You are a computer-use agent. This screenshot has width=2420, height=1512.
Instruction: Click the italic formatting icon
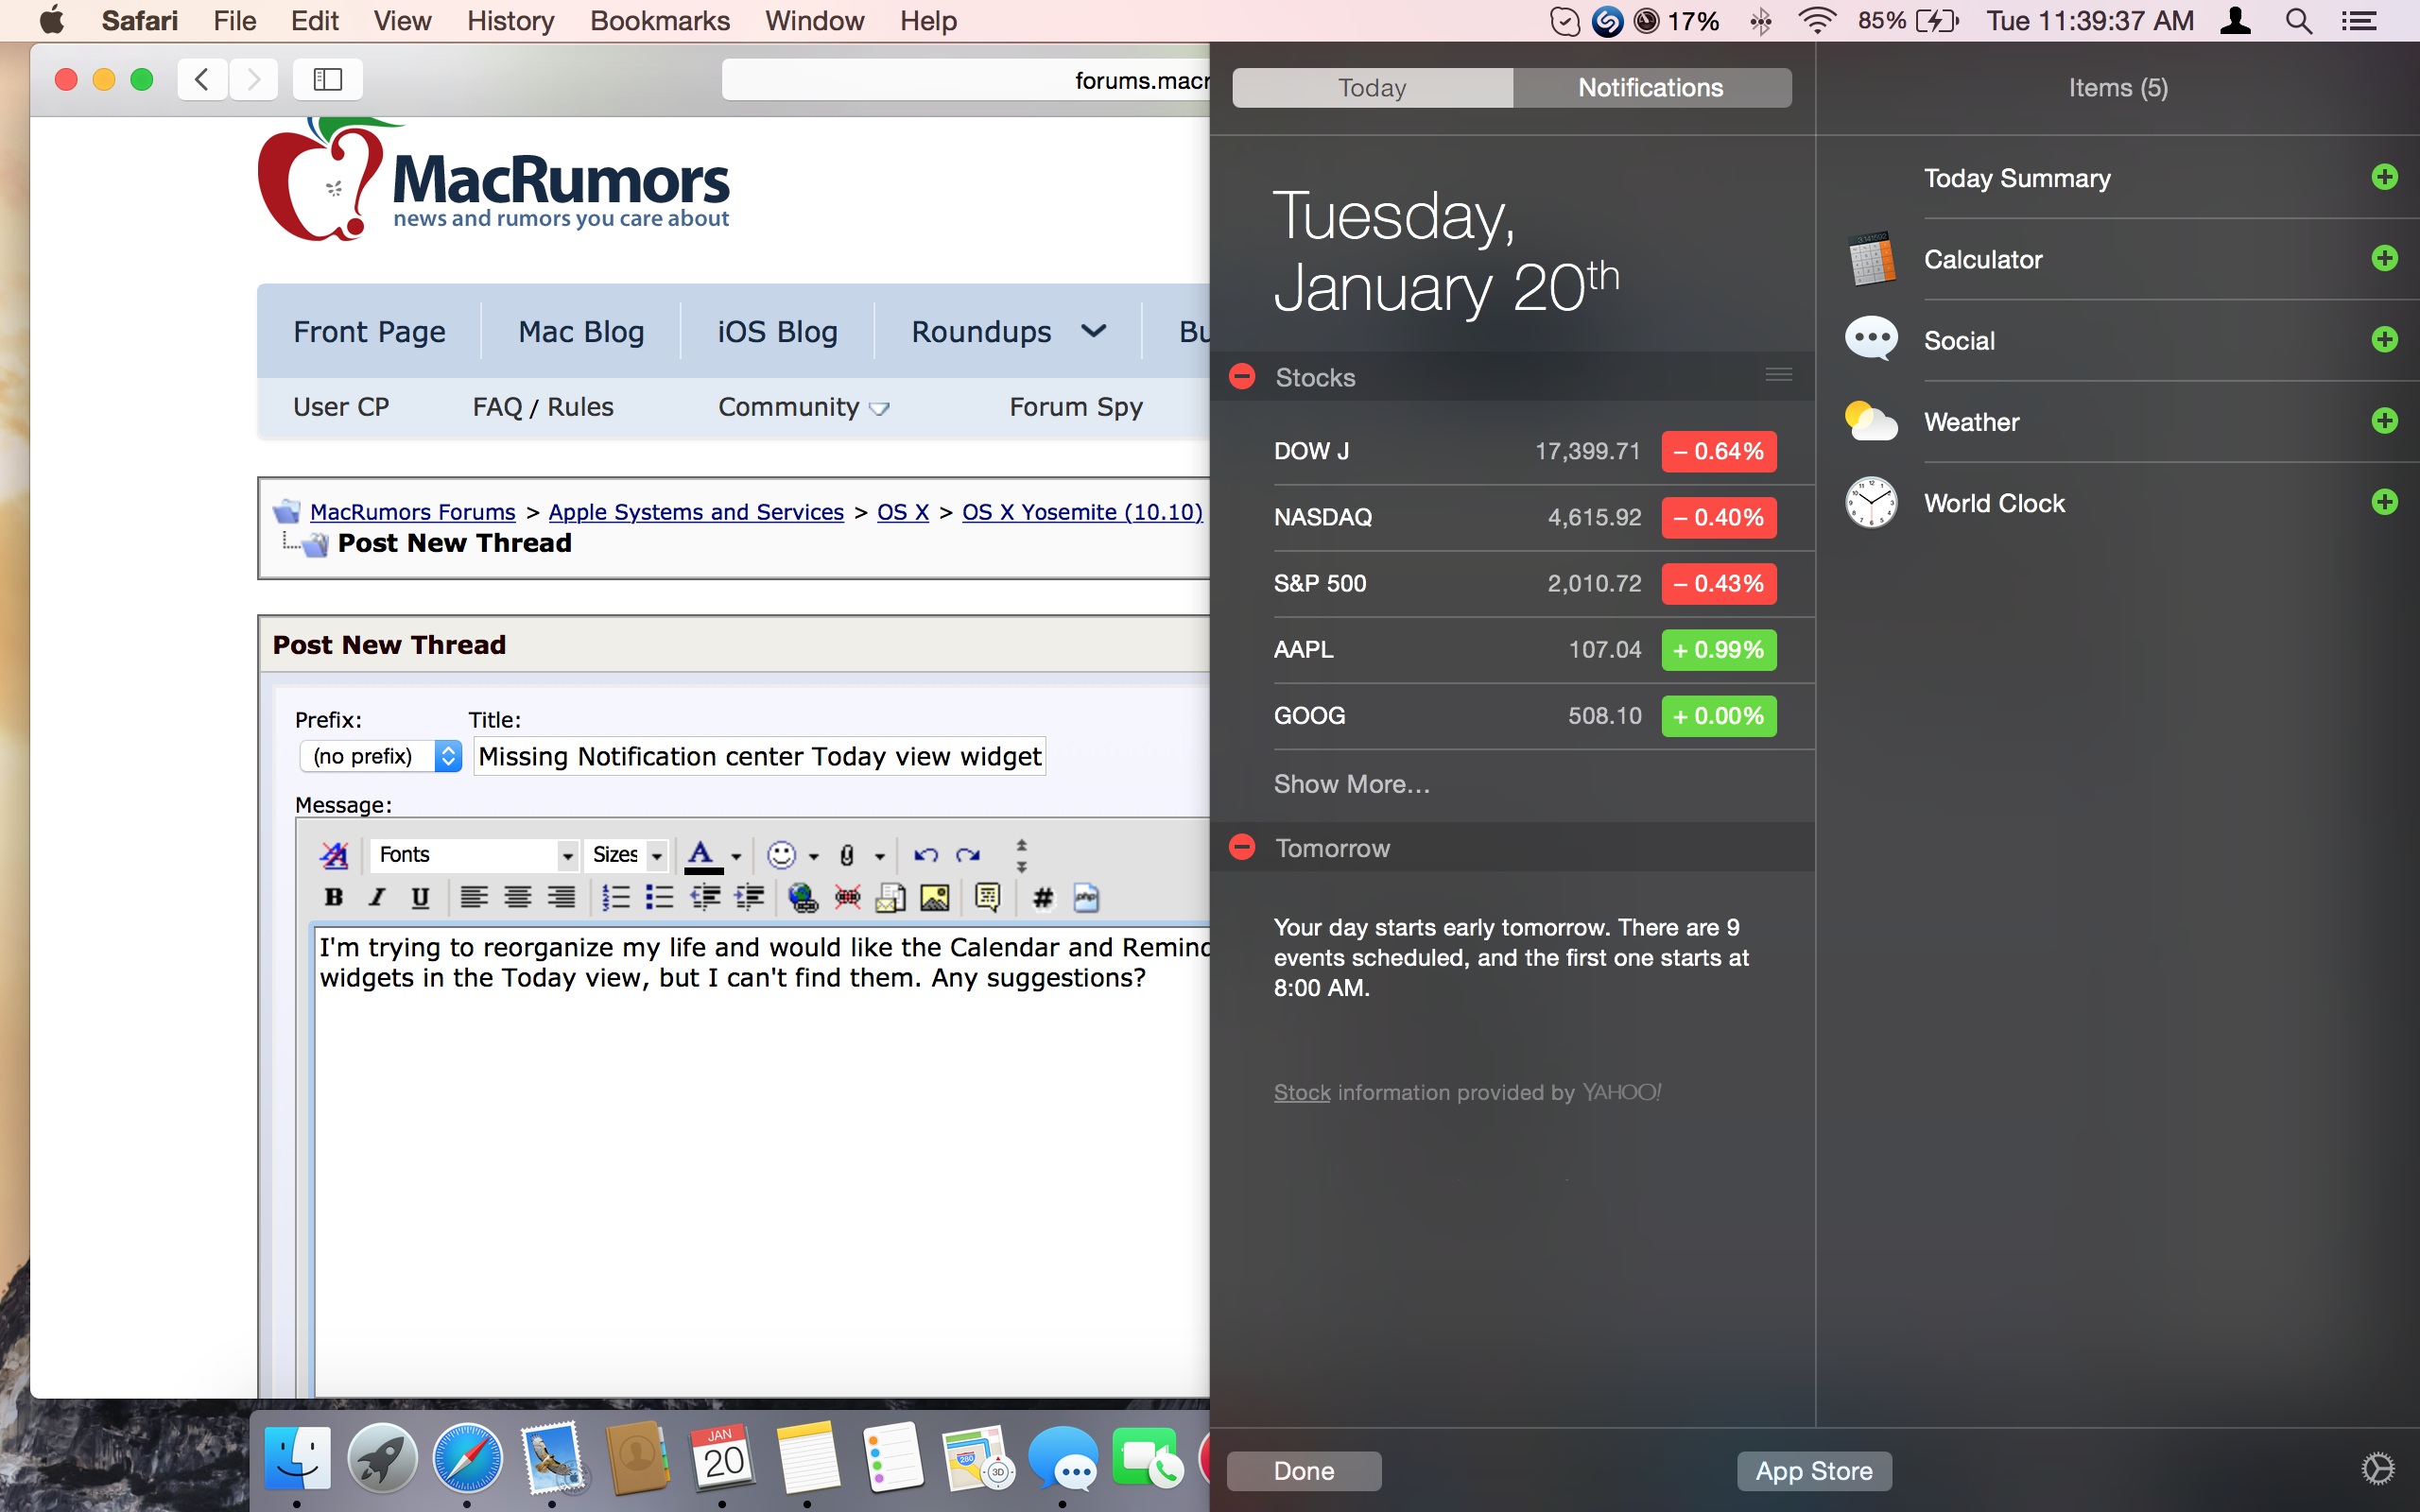point(377,897)
